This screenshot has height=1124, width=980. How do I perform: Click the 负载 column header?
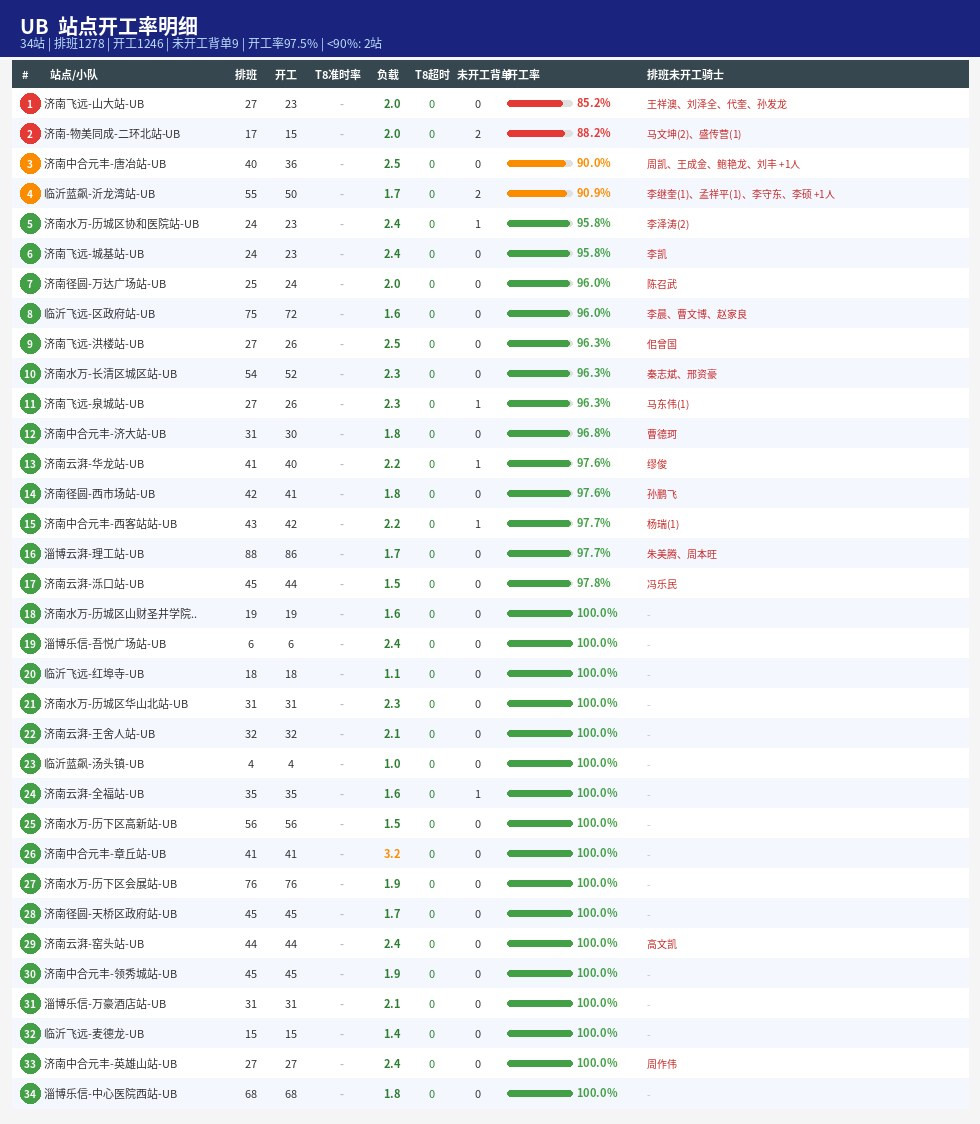(388, 75)
